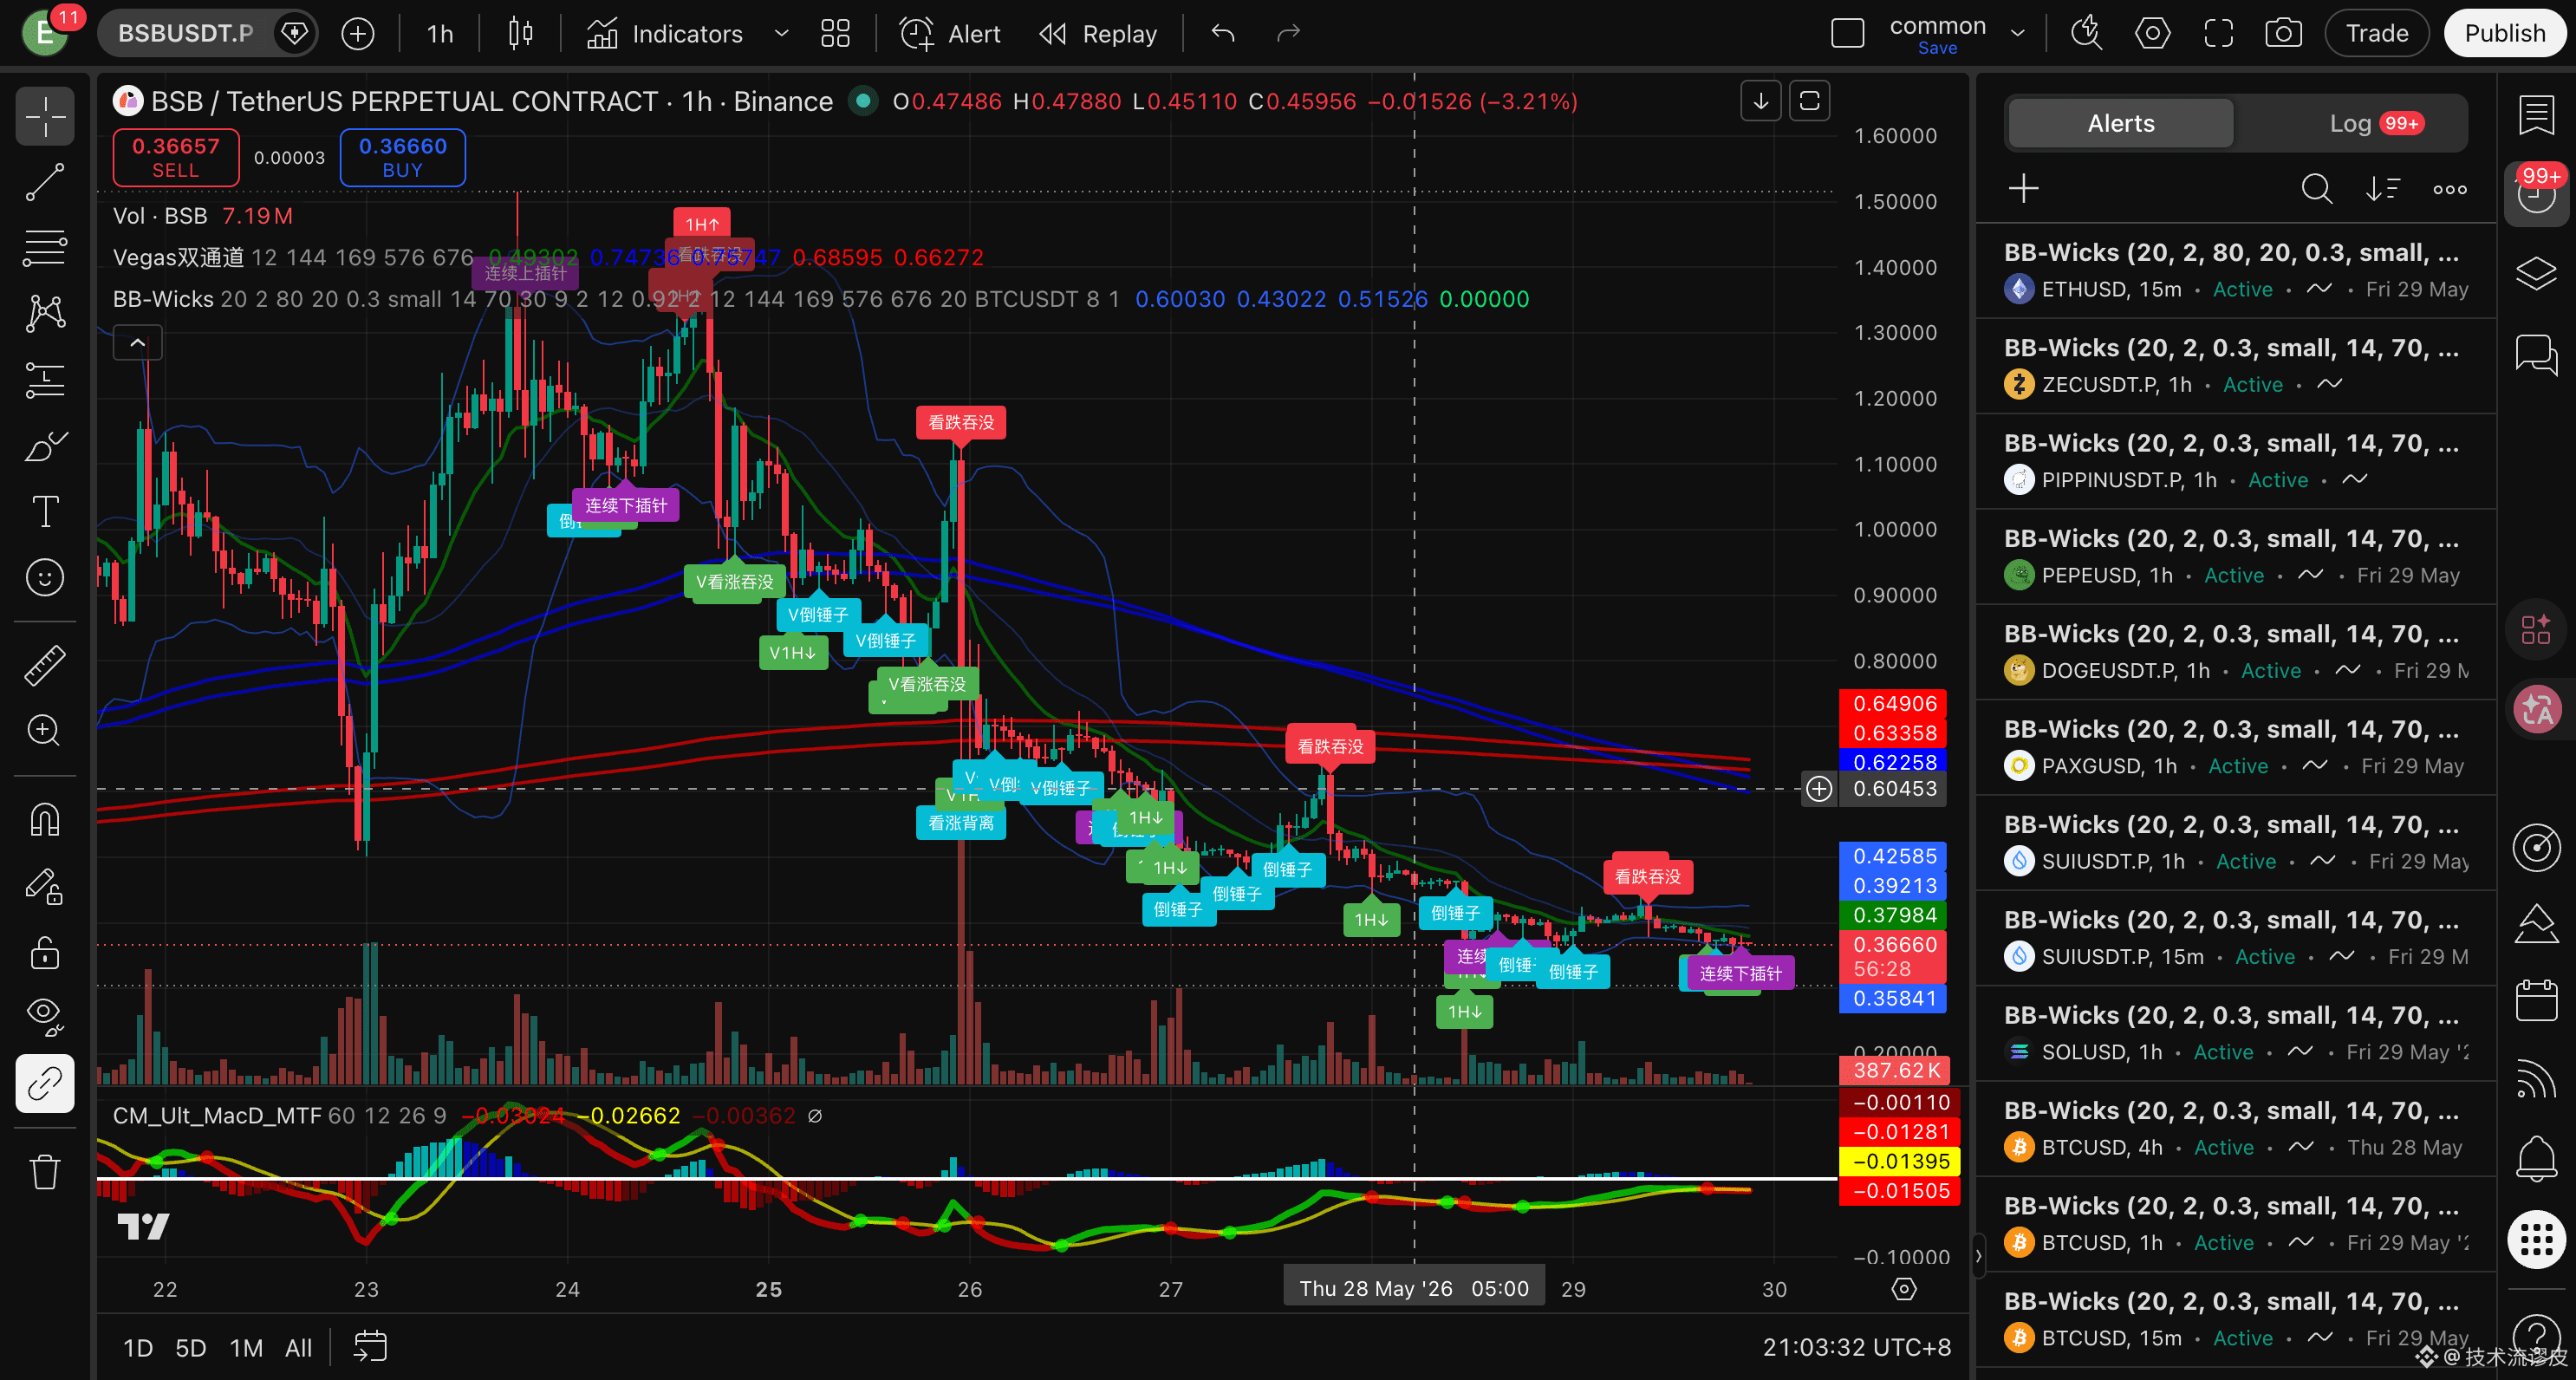Open quick search
2576x1380 pixels.
(2086, 34)
